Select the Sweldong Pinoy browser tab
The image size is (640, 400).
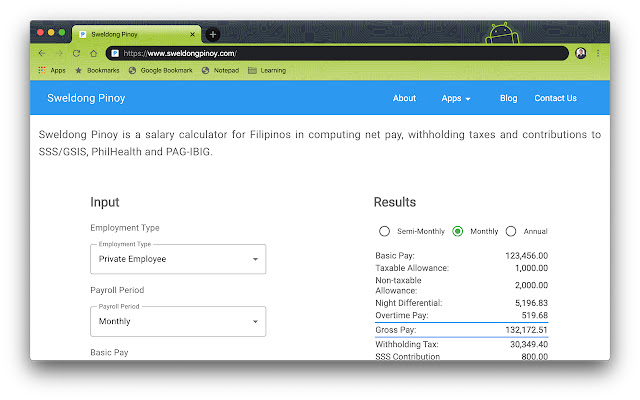(x=136, y=35)
